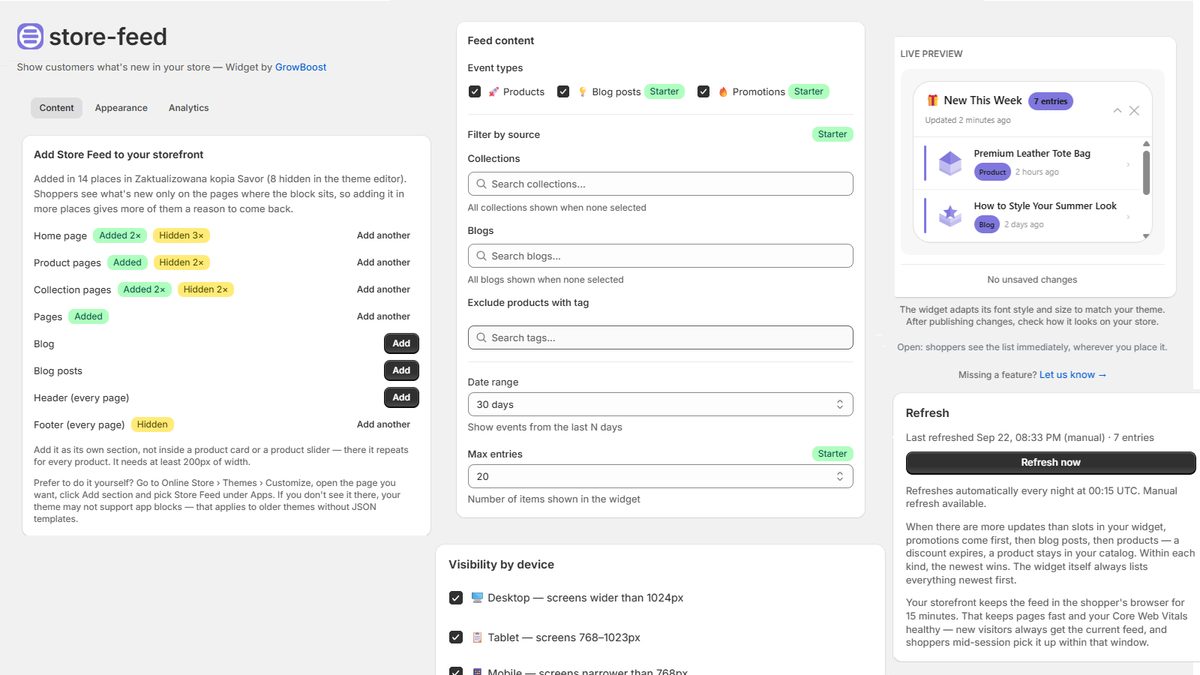This screenshot has width=1200, height=675.
Task: Click the Starter badge beside Max entries
Action: tap(832, 454)
